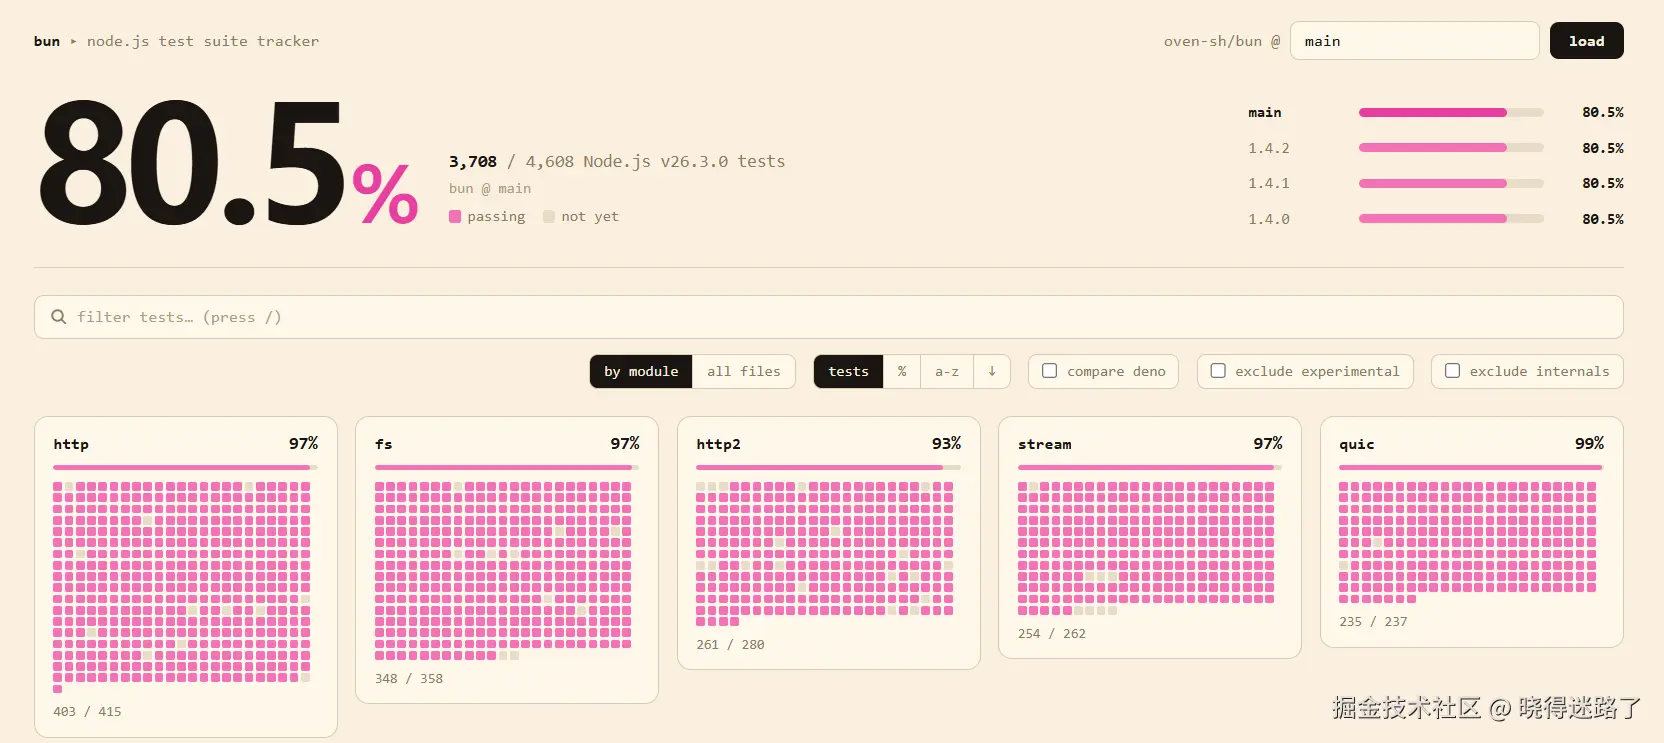Click the http2 93% percentage
The image size is (1664, 743).
(x=946, y=443)
